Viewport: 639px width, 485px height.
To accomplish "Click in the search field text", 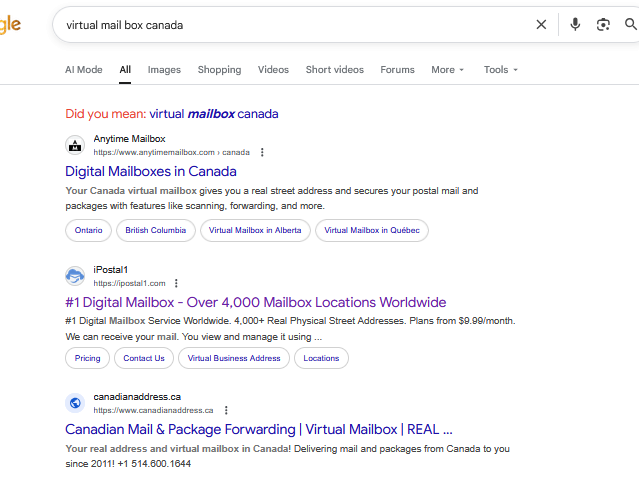I will pos(125,25).
